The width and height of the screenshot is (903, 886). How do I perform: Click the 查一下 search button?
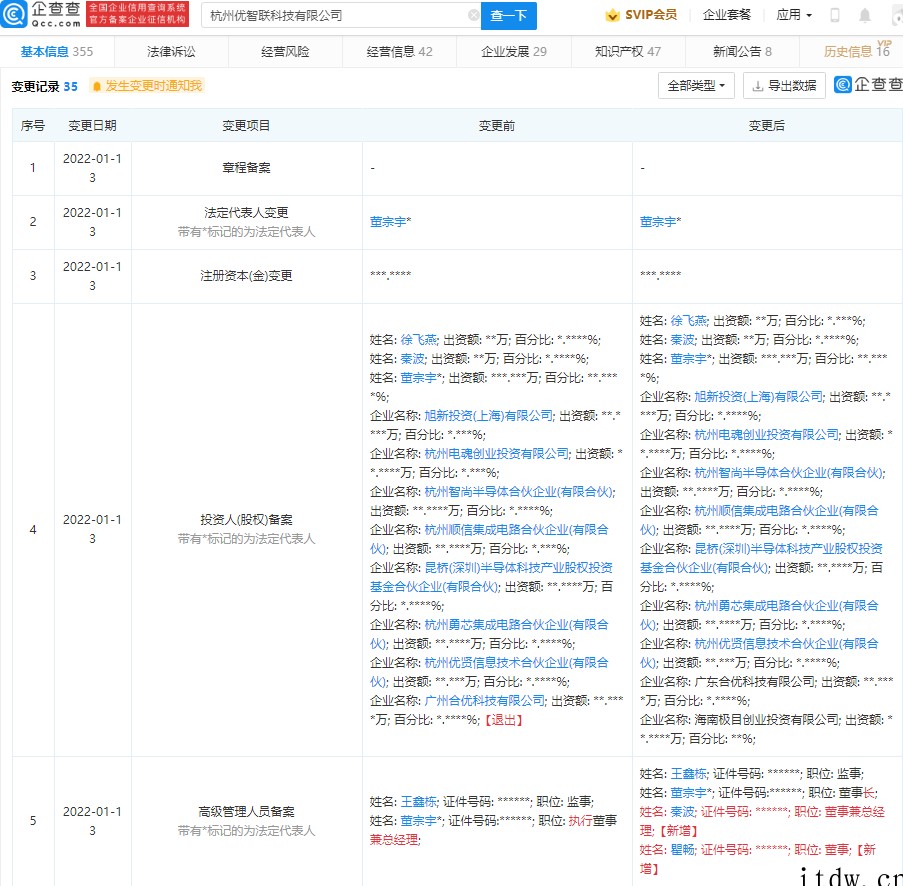coord(509,16)
